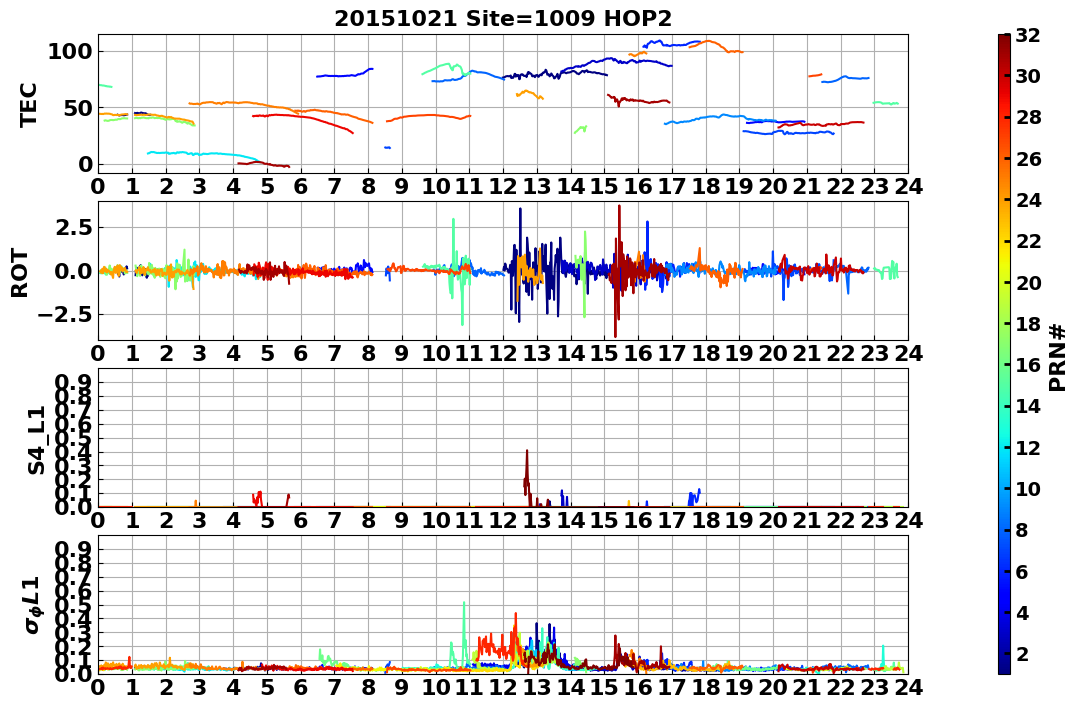Select the 18 label on the PRN colorbar
The height and width of the screenshot is (709, 1077).
[1028, 324]
